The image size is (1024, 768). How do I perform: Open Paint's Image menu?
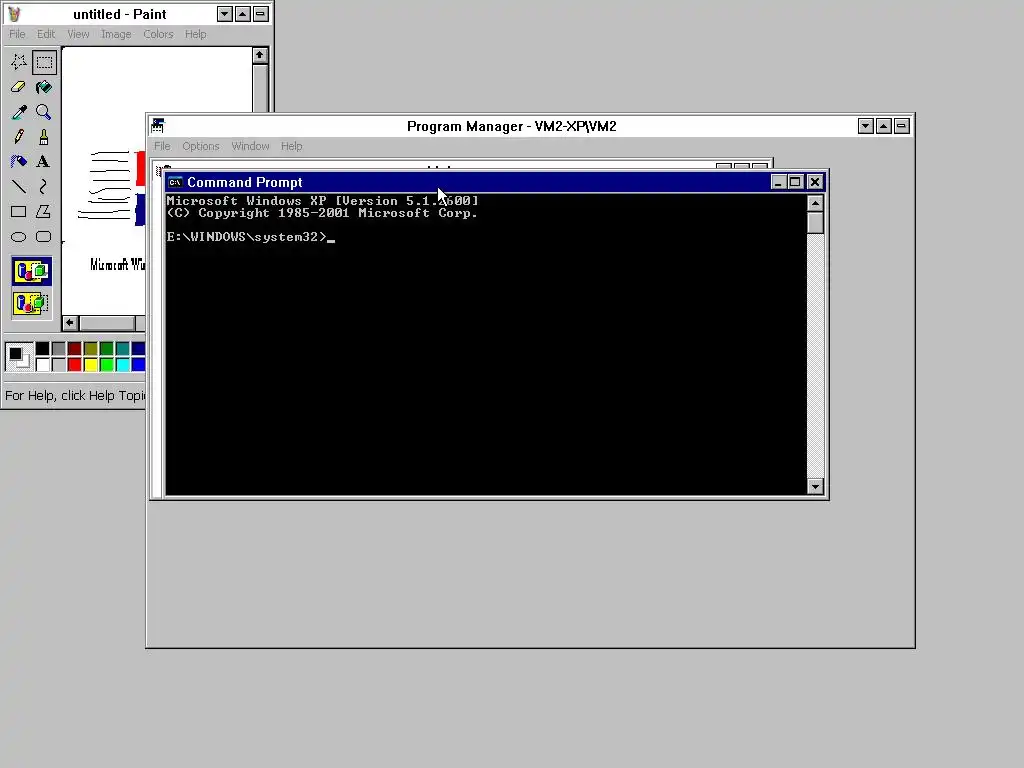(x=116, y=34)
